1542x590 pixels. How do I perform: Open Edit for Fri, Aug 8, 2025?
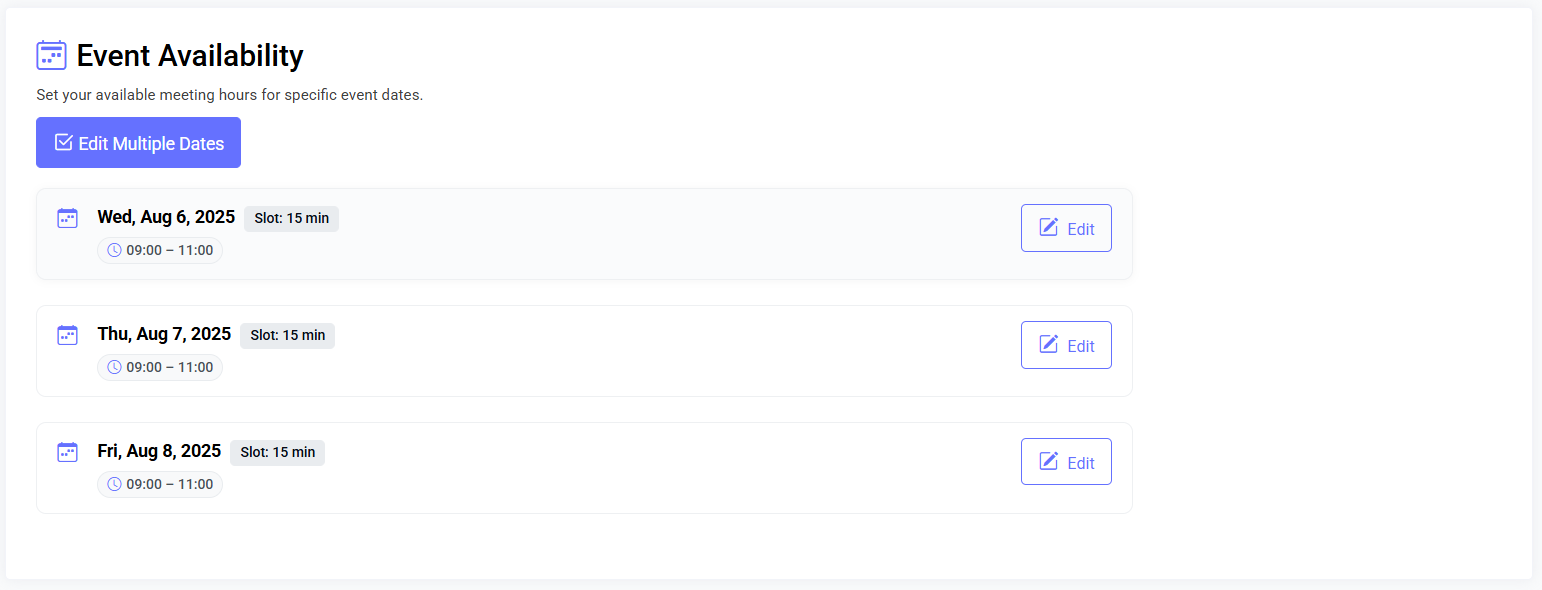[x=1066, y=461]
